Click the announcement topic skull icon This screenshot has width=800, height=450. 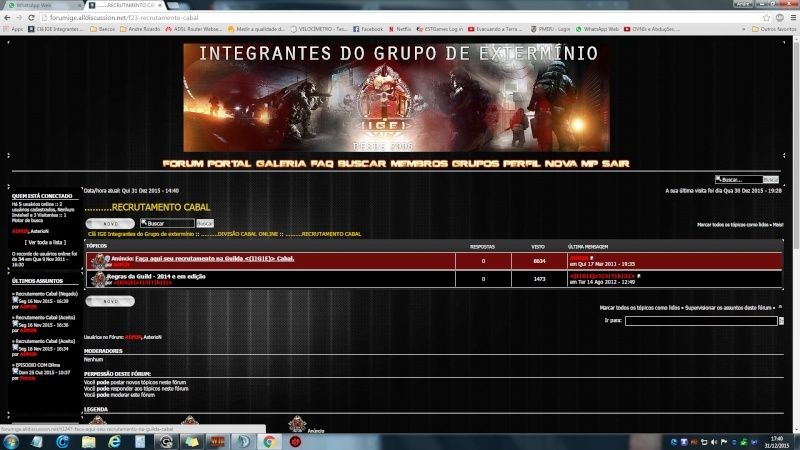pos(99,261)
